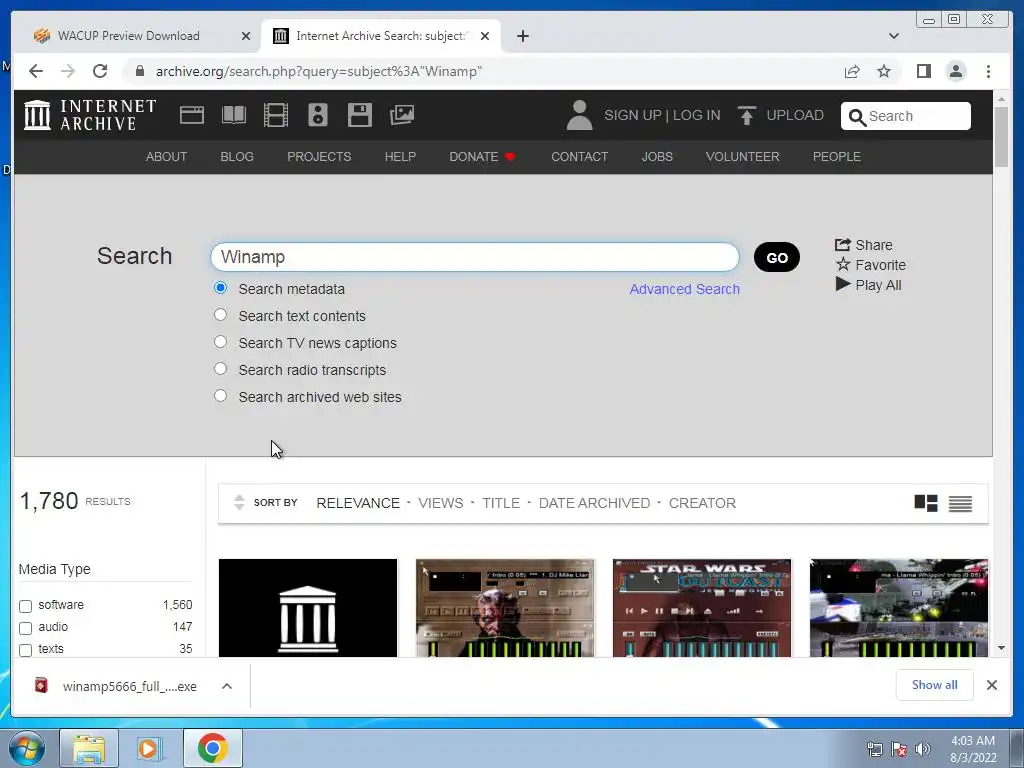The width and height of the screenshot is (1024, 768).
Task: Check the texts media type filter
Action: pos(25,650)
